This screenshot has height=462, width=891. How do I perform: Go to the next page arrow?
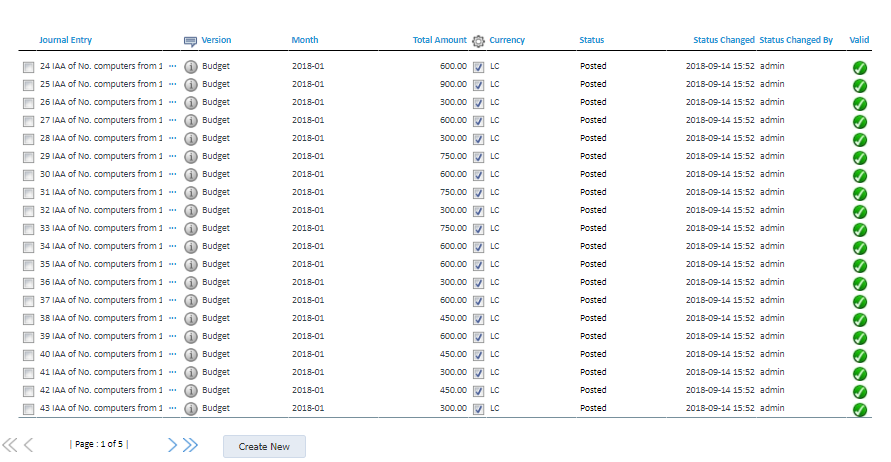point(172,445)
